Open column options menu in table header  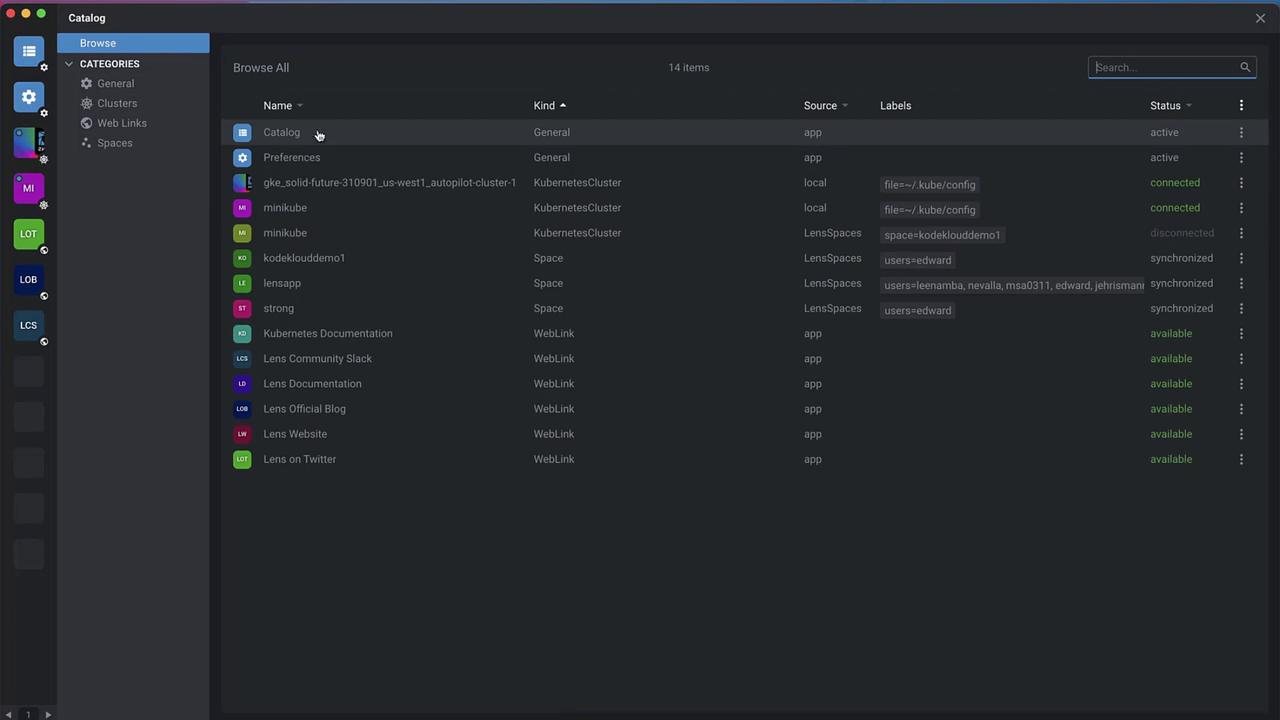(x=1241, y=105)
